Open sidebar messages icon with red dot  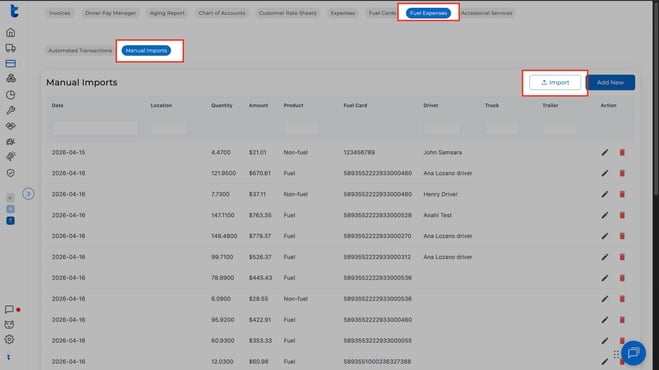pyautogui.click(x=9, y=309)
